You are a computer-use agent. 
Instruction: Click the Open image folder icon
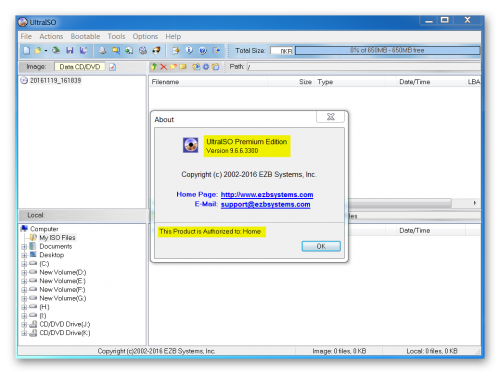tap(37, 51)
